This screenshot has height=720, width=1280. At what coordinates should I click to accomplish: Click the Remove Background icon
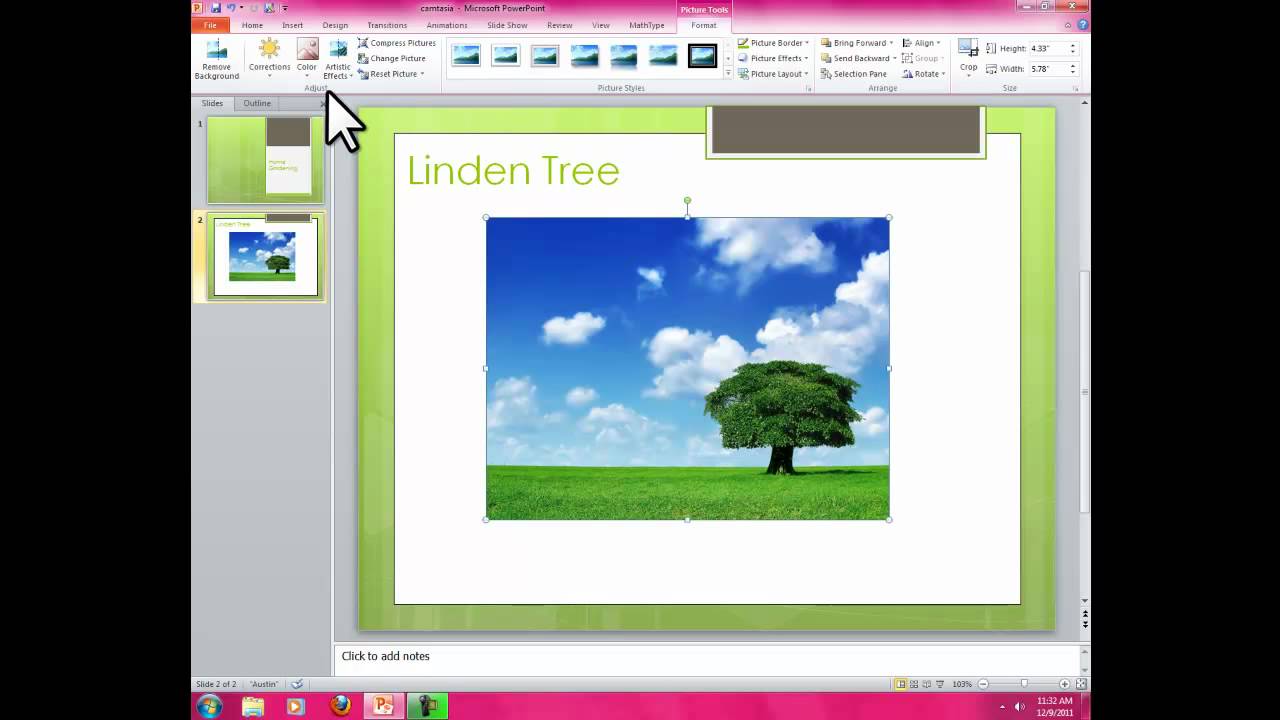pos(216,59)
